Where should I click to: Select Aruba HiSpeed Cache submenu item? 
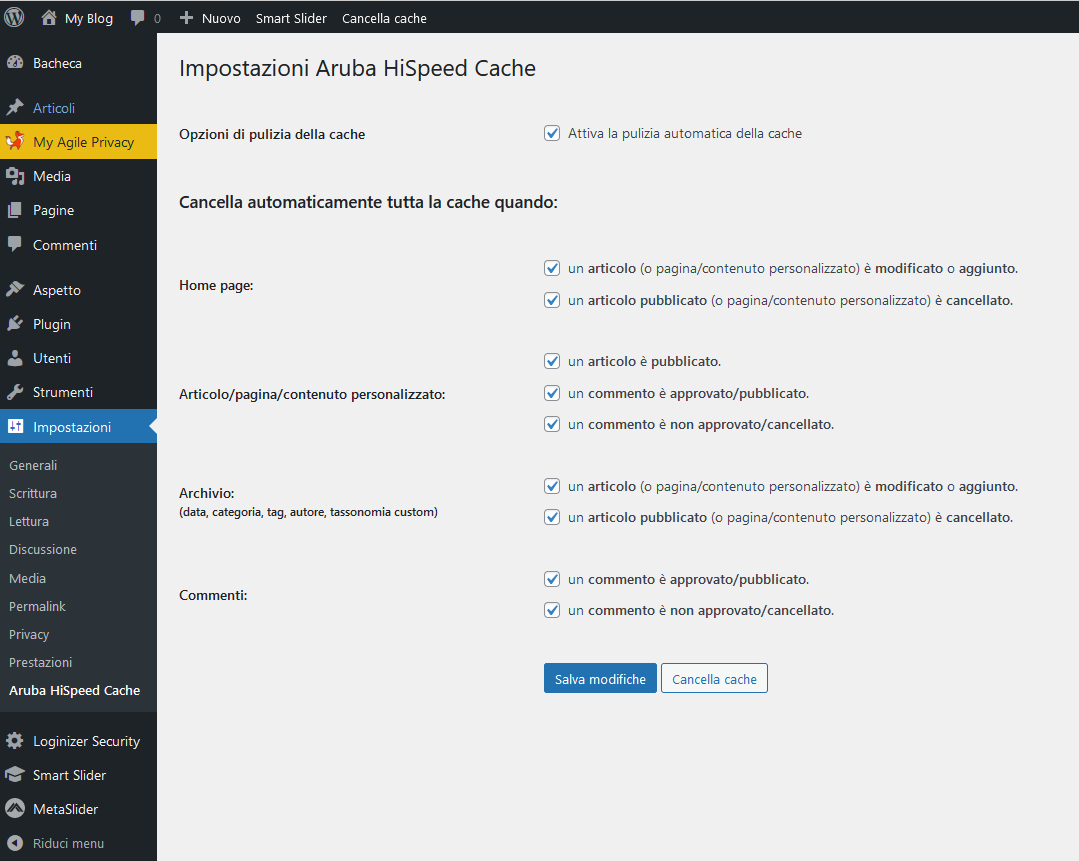pos(74,690)
